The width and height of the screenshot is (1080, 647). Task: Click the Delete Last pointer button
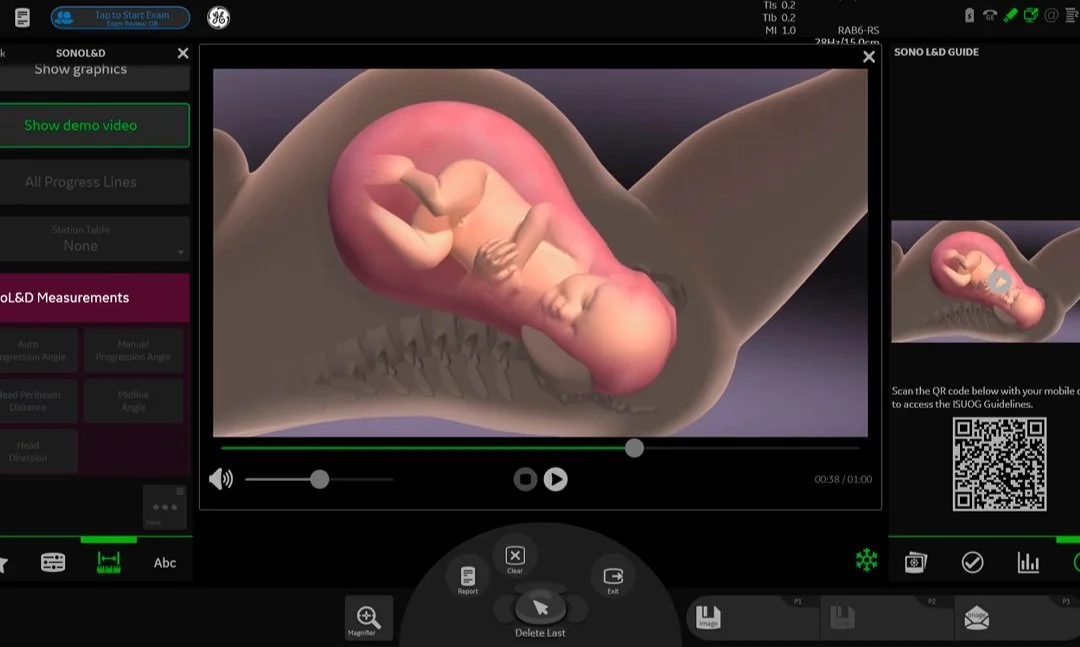point(541,608)
